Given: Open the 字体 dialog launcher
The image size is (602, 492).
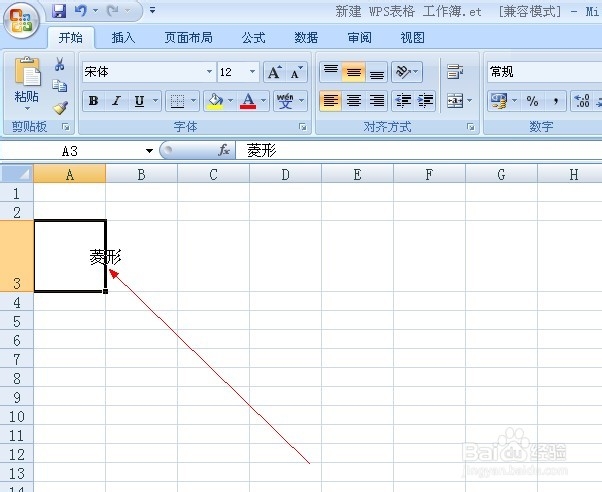Looking at the screenshot, I should click(303, 126).
